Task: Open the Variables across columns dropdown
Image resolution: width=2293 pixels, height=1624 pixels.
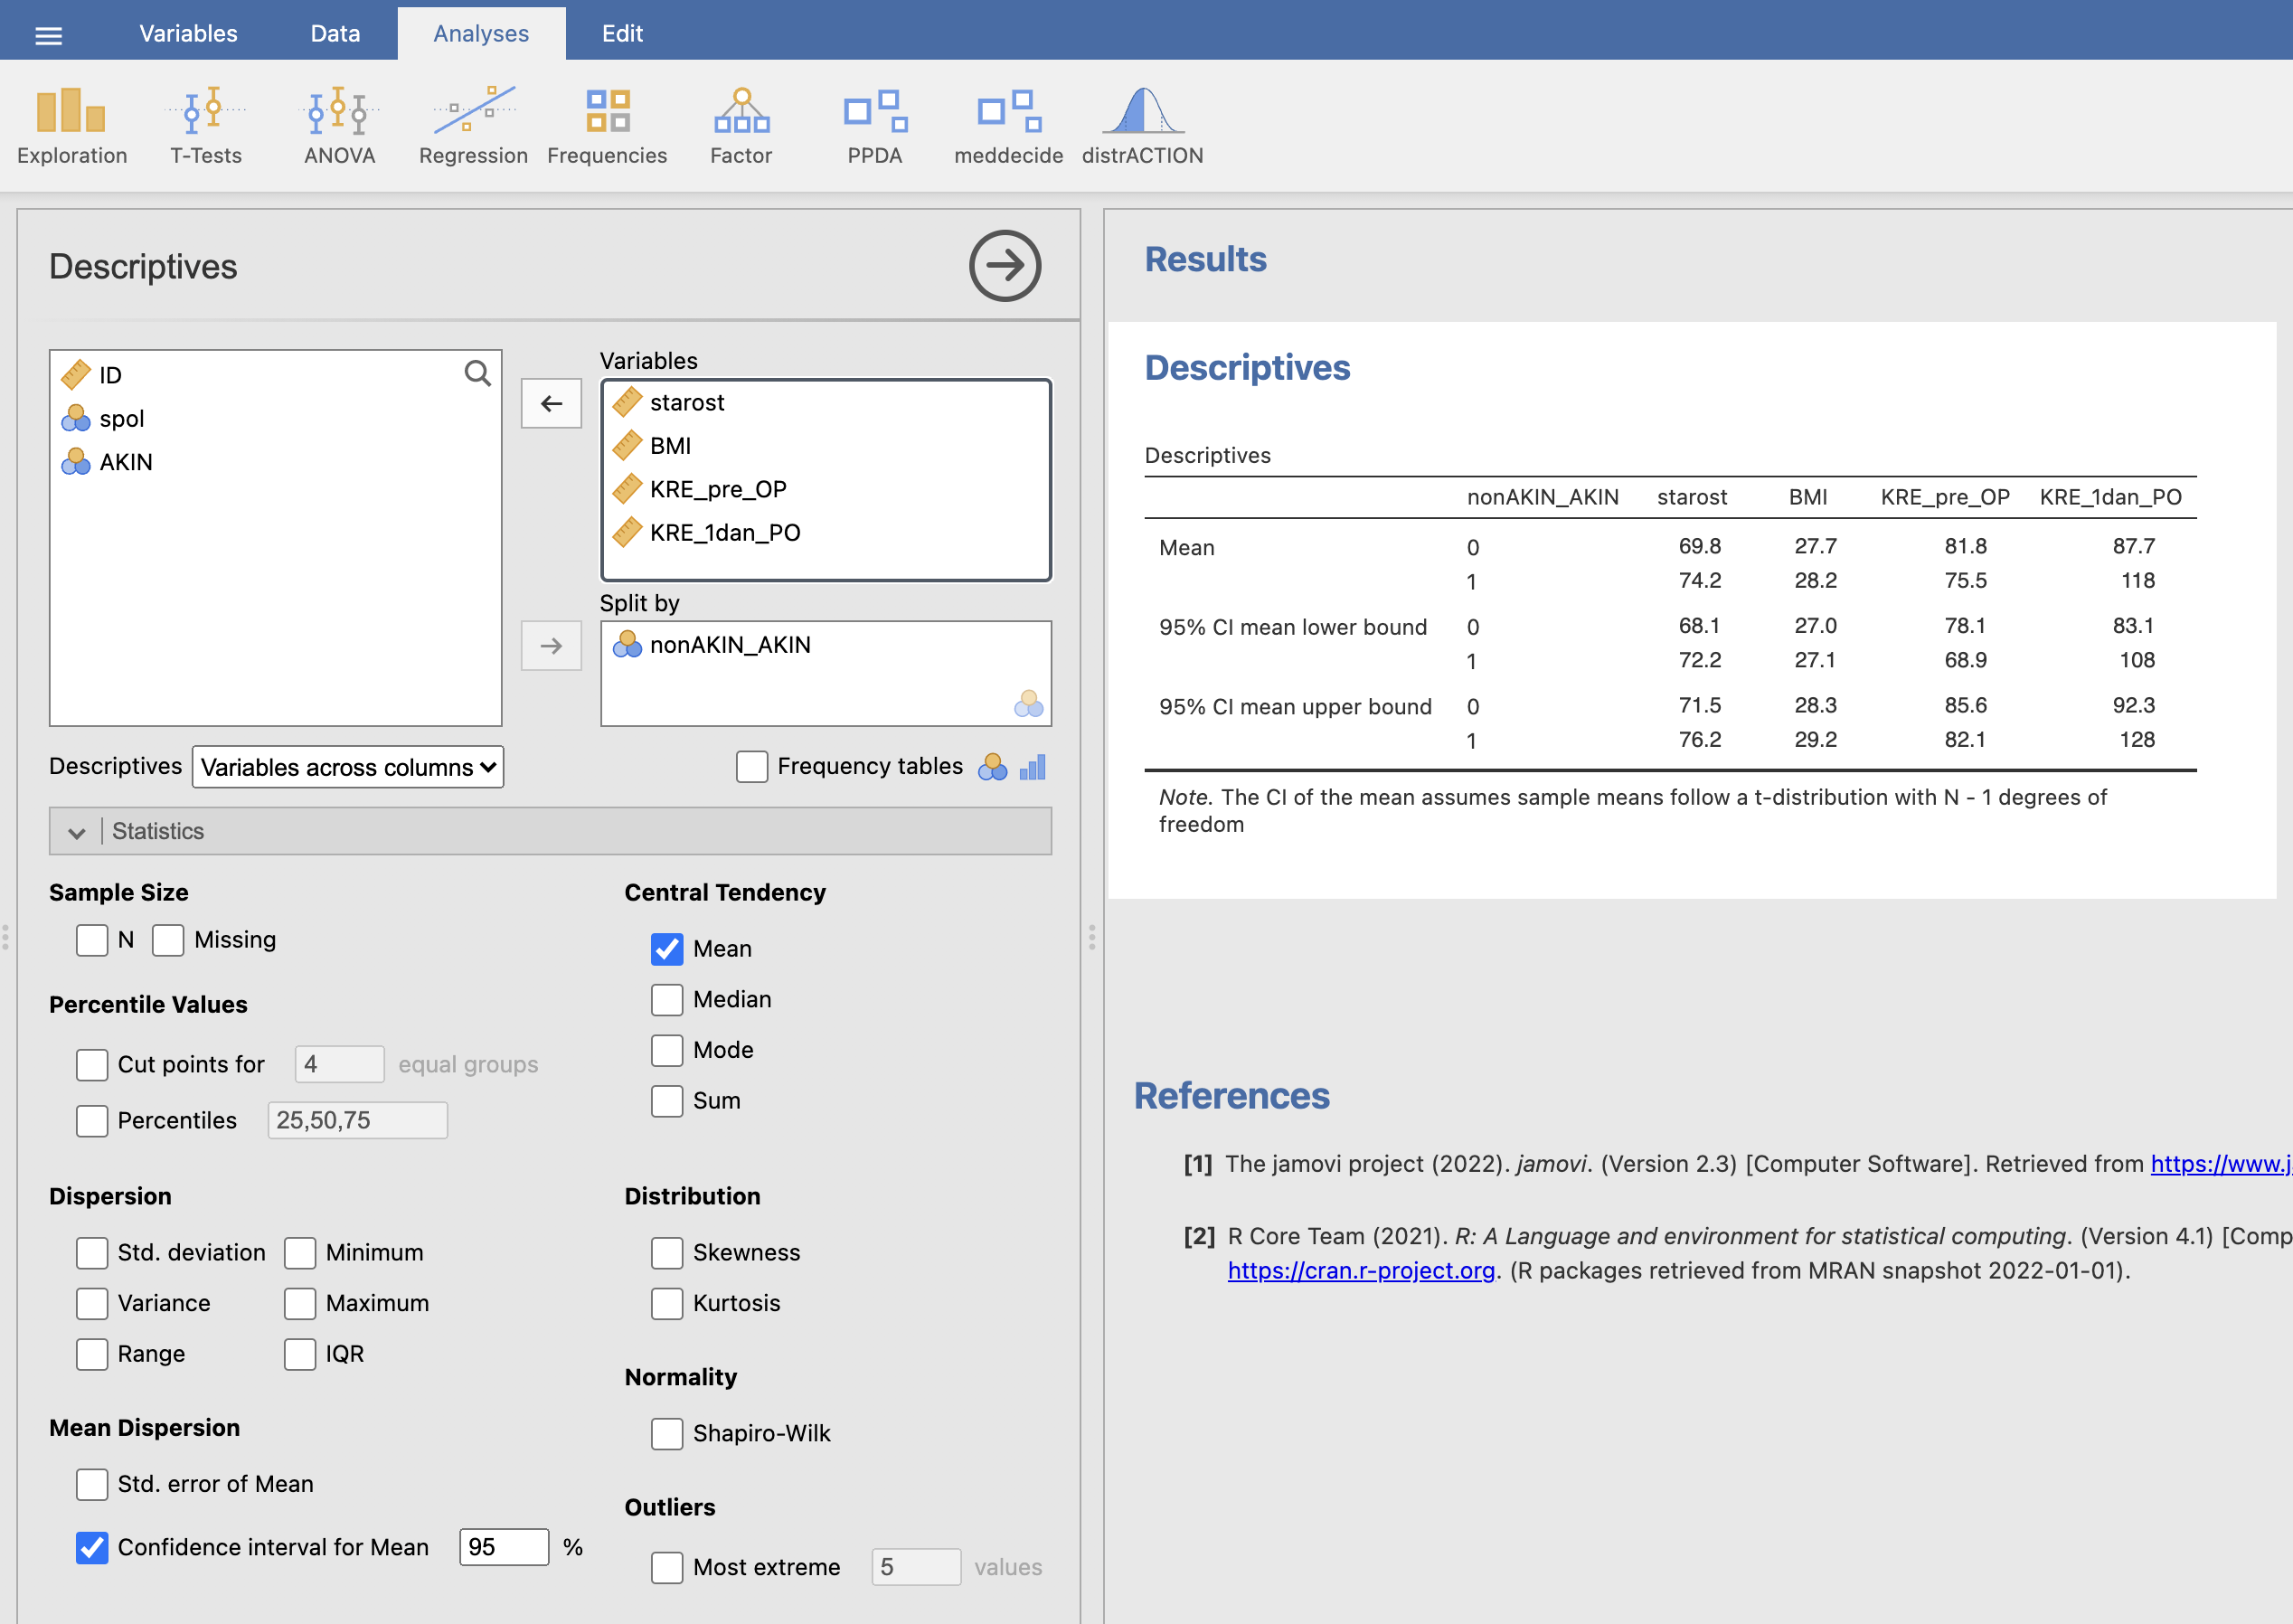Action: (348, 767)
